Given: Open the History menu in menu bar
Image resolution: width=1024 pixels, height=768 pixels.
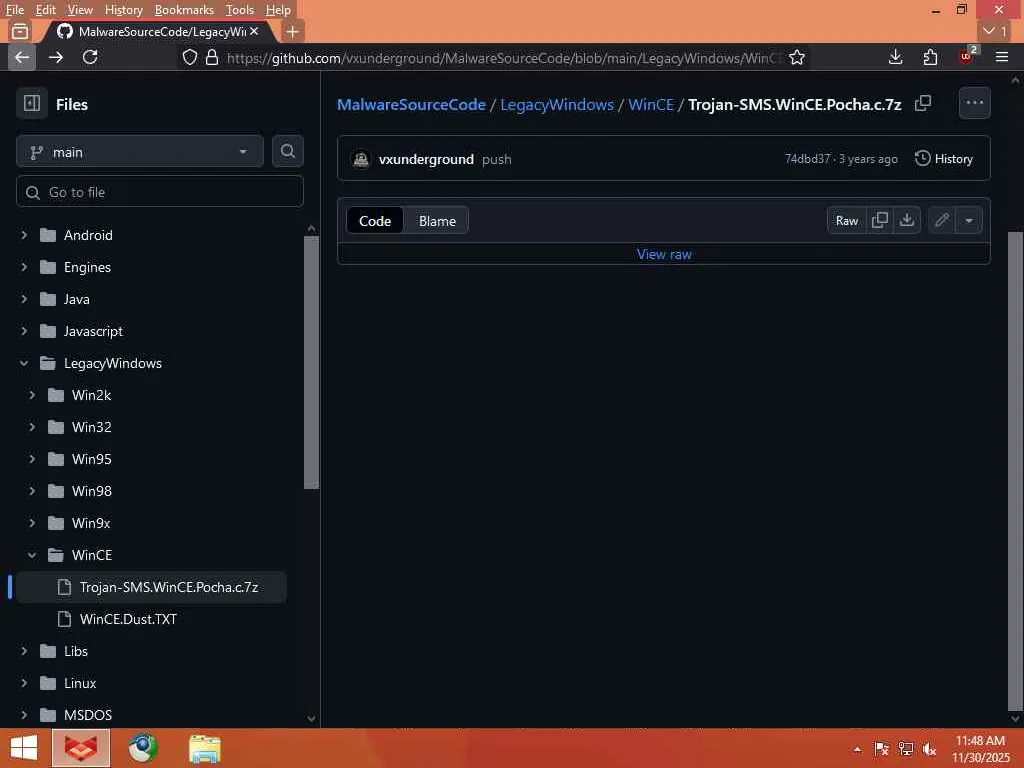Looking at the screenshot, I should click(123, 10).
